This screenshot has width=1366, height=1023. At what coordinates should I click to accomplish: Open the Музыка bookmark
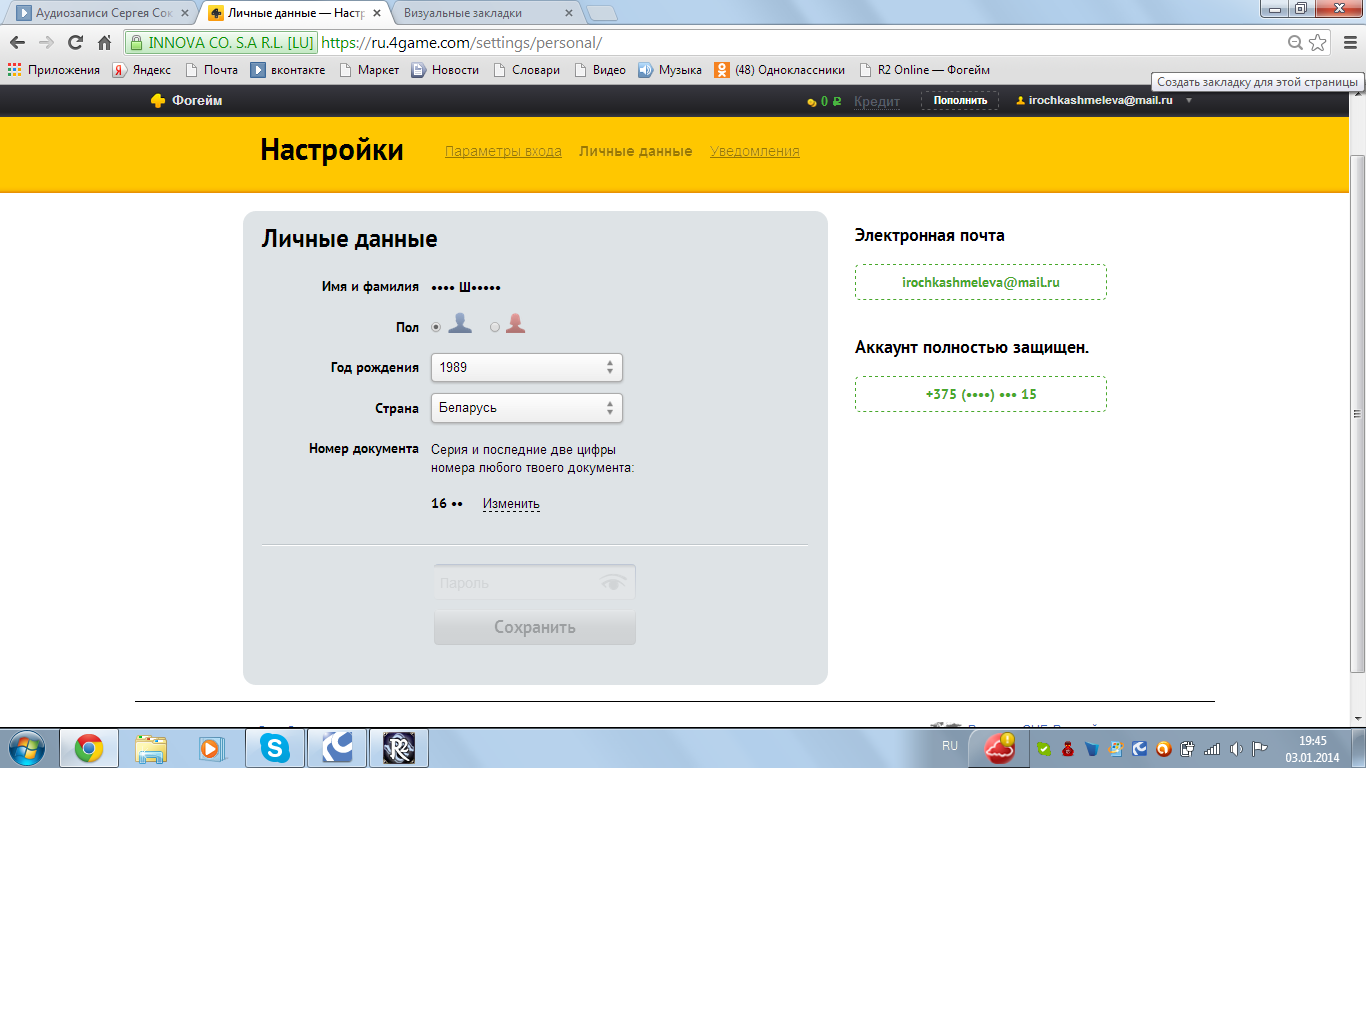[670, 70]
